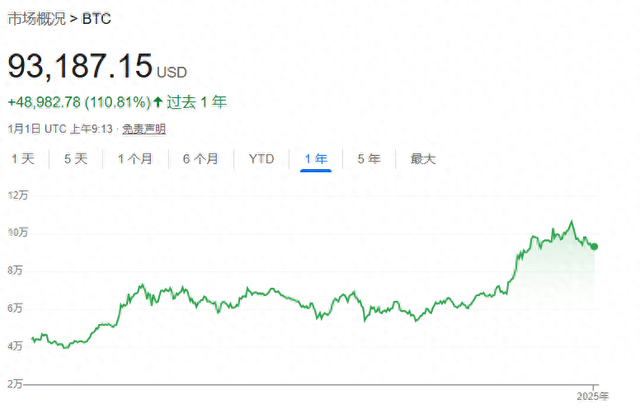
Task: Choose the 6 个月 range tab
Action: [x=201, y=159]
